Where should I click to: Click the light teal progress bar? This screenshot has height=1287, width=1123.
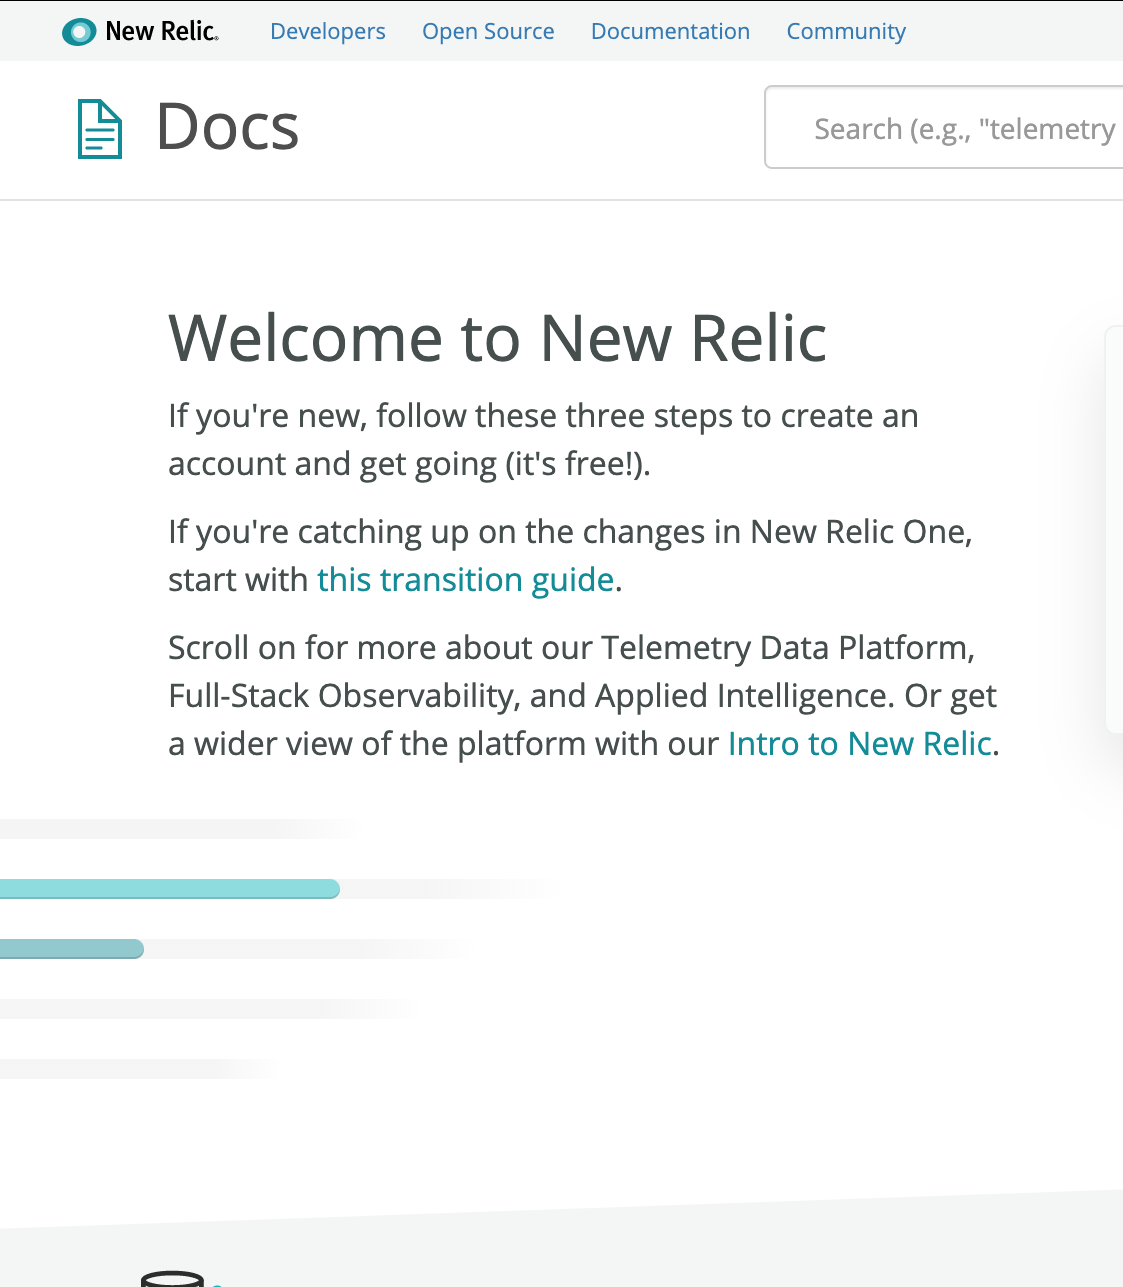pyautogui.click(x=170, y=889)
